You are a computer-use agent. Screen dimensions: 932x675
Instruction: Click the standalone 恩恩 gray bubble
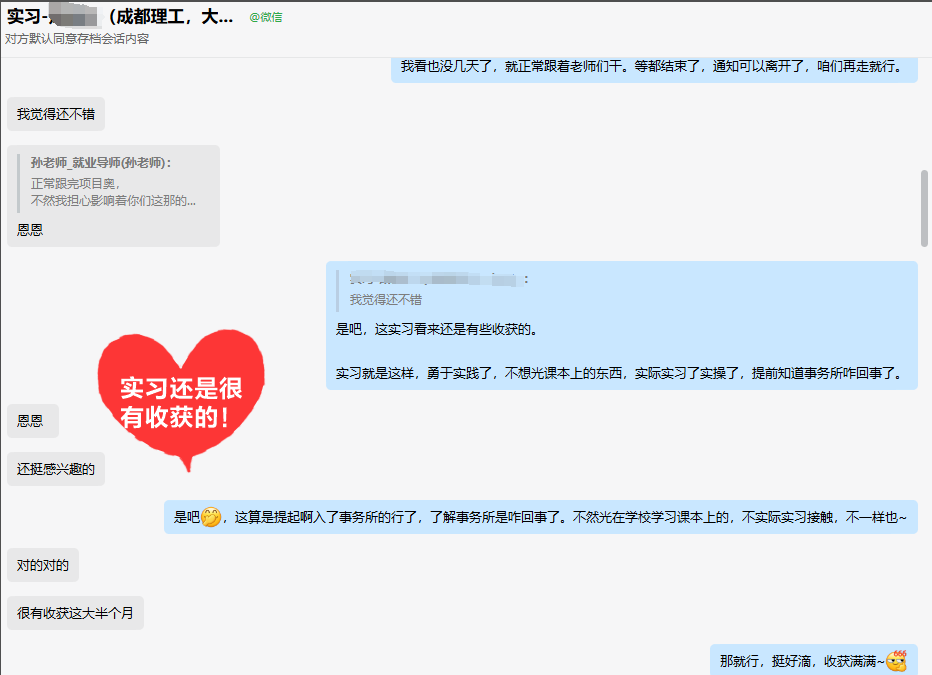(33, 421)
